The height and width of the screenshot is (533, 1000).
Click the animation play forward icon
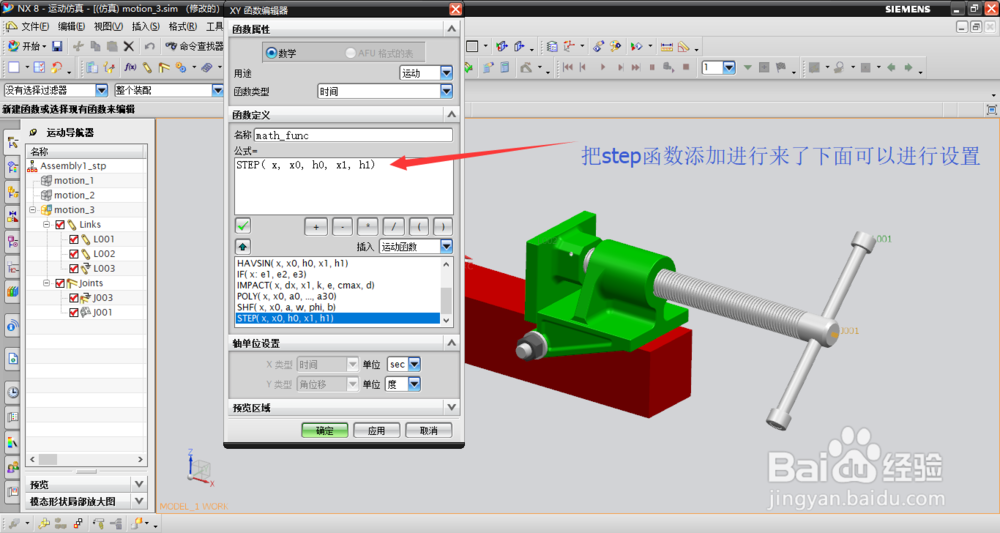coord(602,67)
